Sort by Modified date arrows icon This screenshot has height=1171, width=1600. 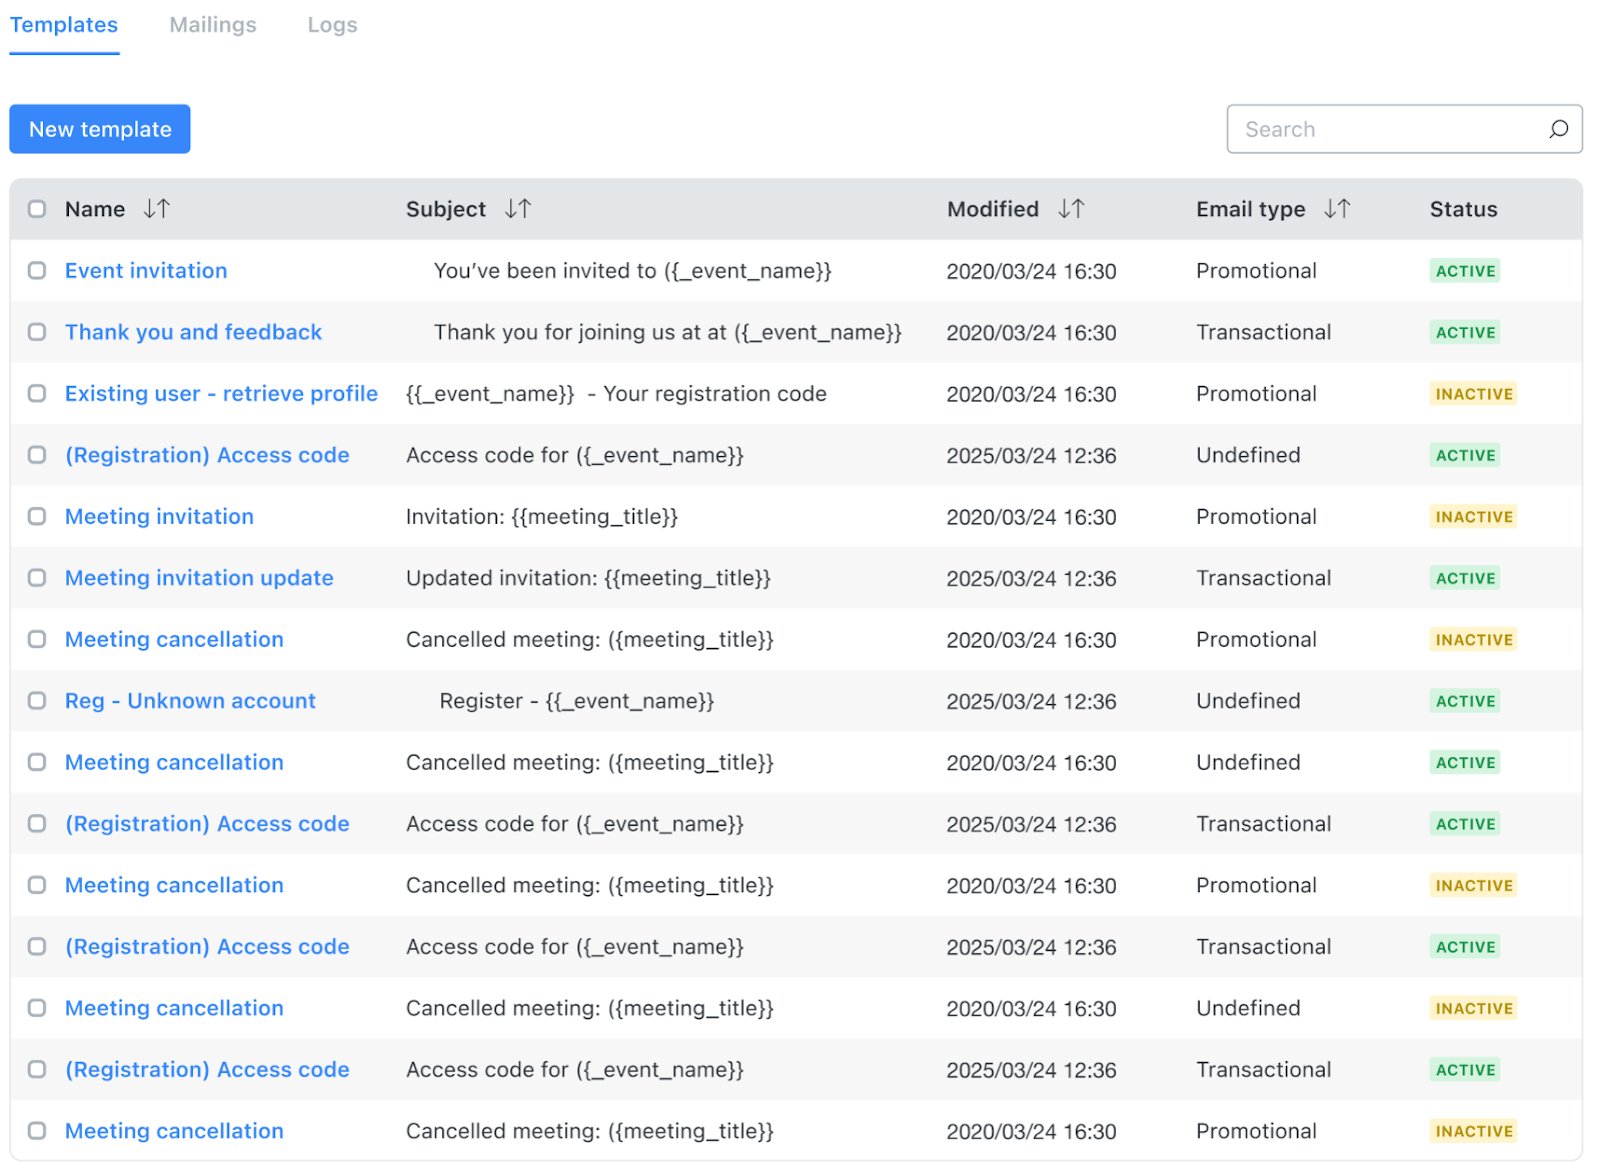1071,209
